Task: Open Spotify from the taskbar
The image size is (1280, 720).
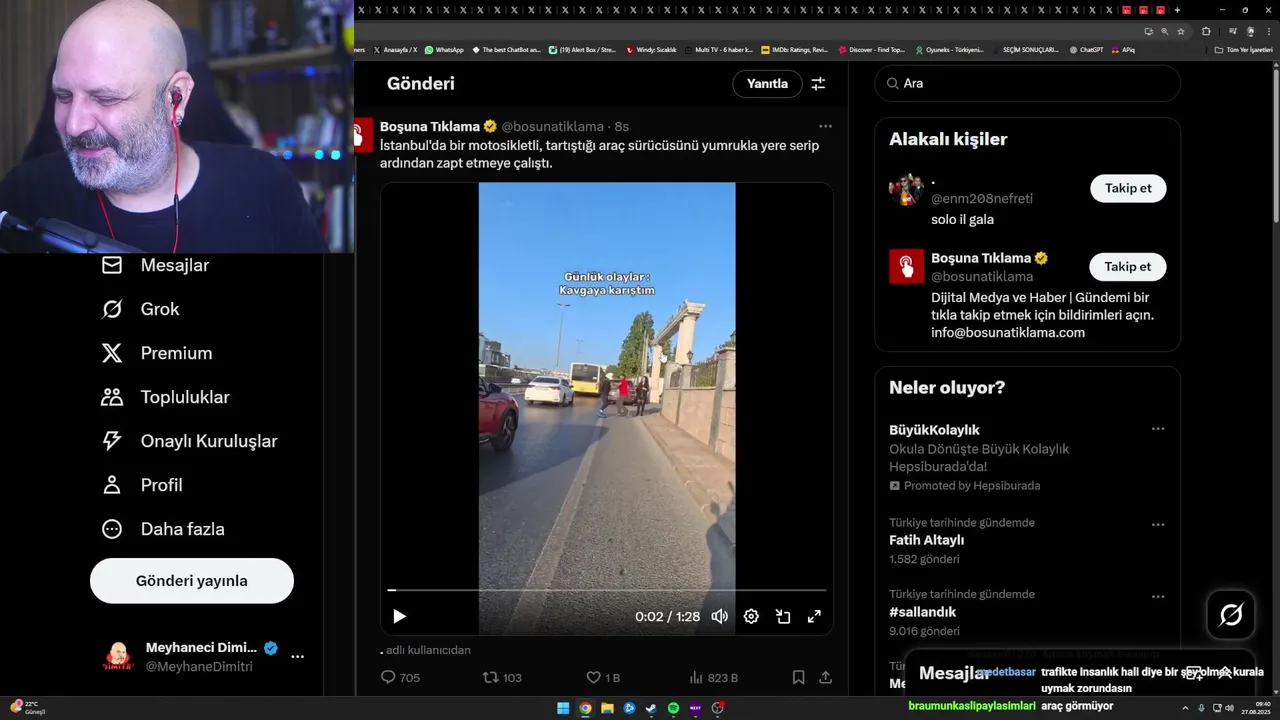Action: pos(673,708)
